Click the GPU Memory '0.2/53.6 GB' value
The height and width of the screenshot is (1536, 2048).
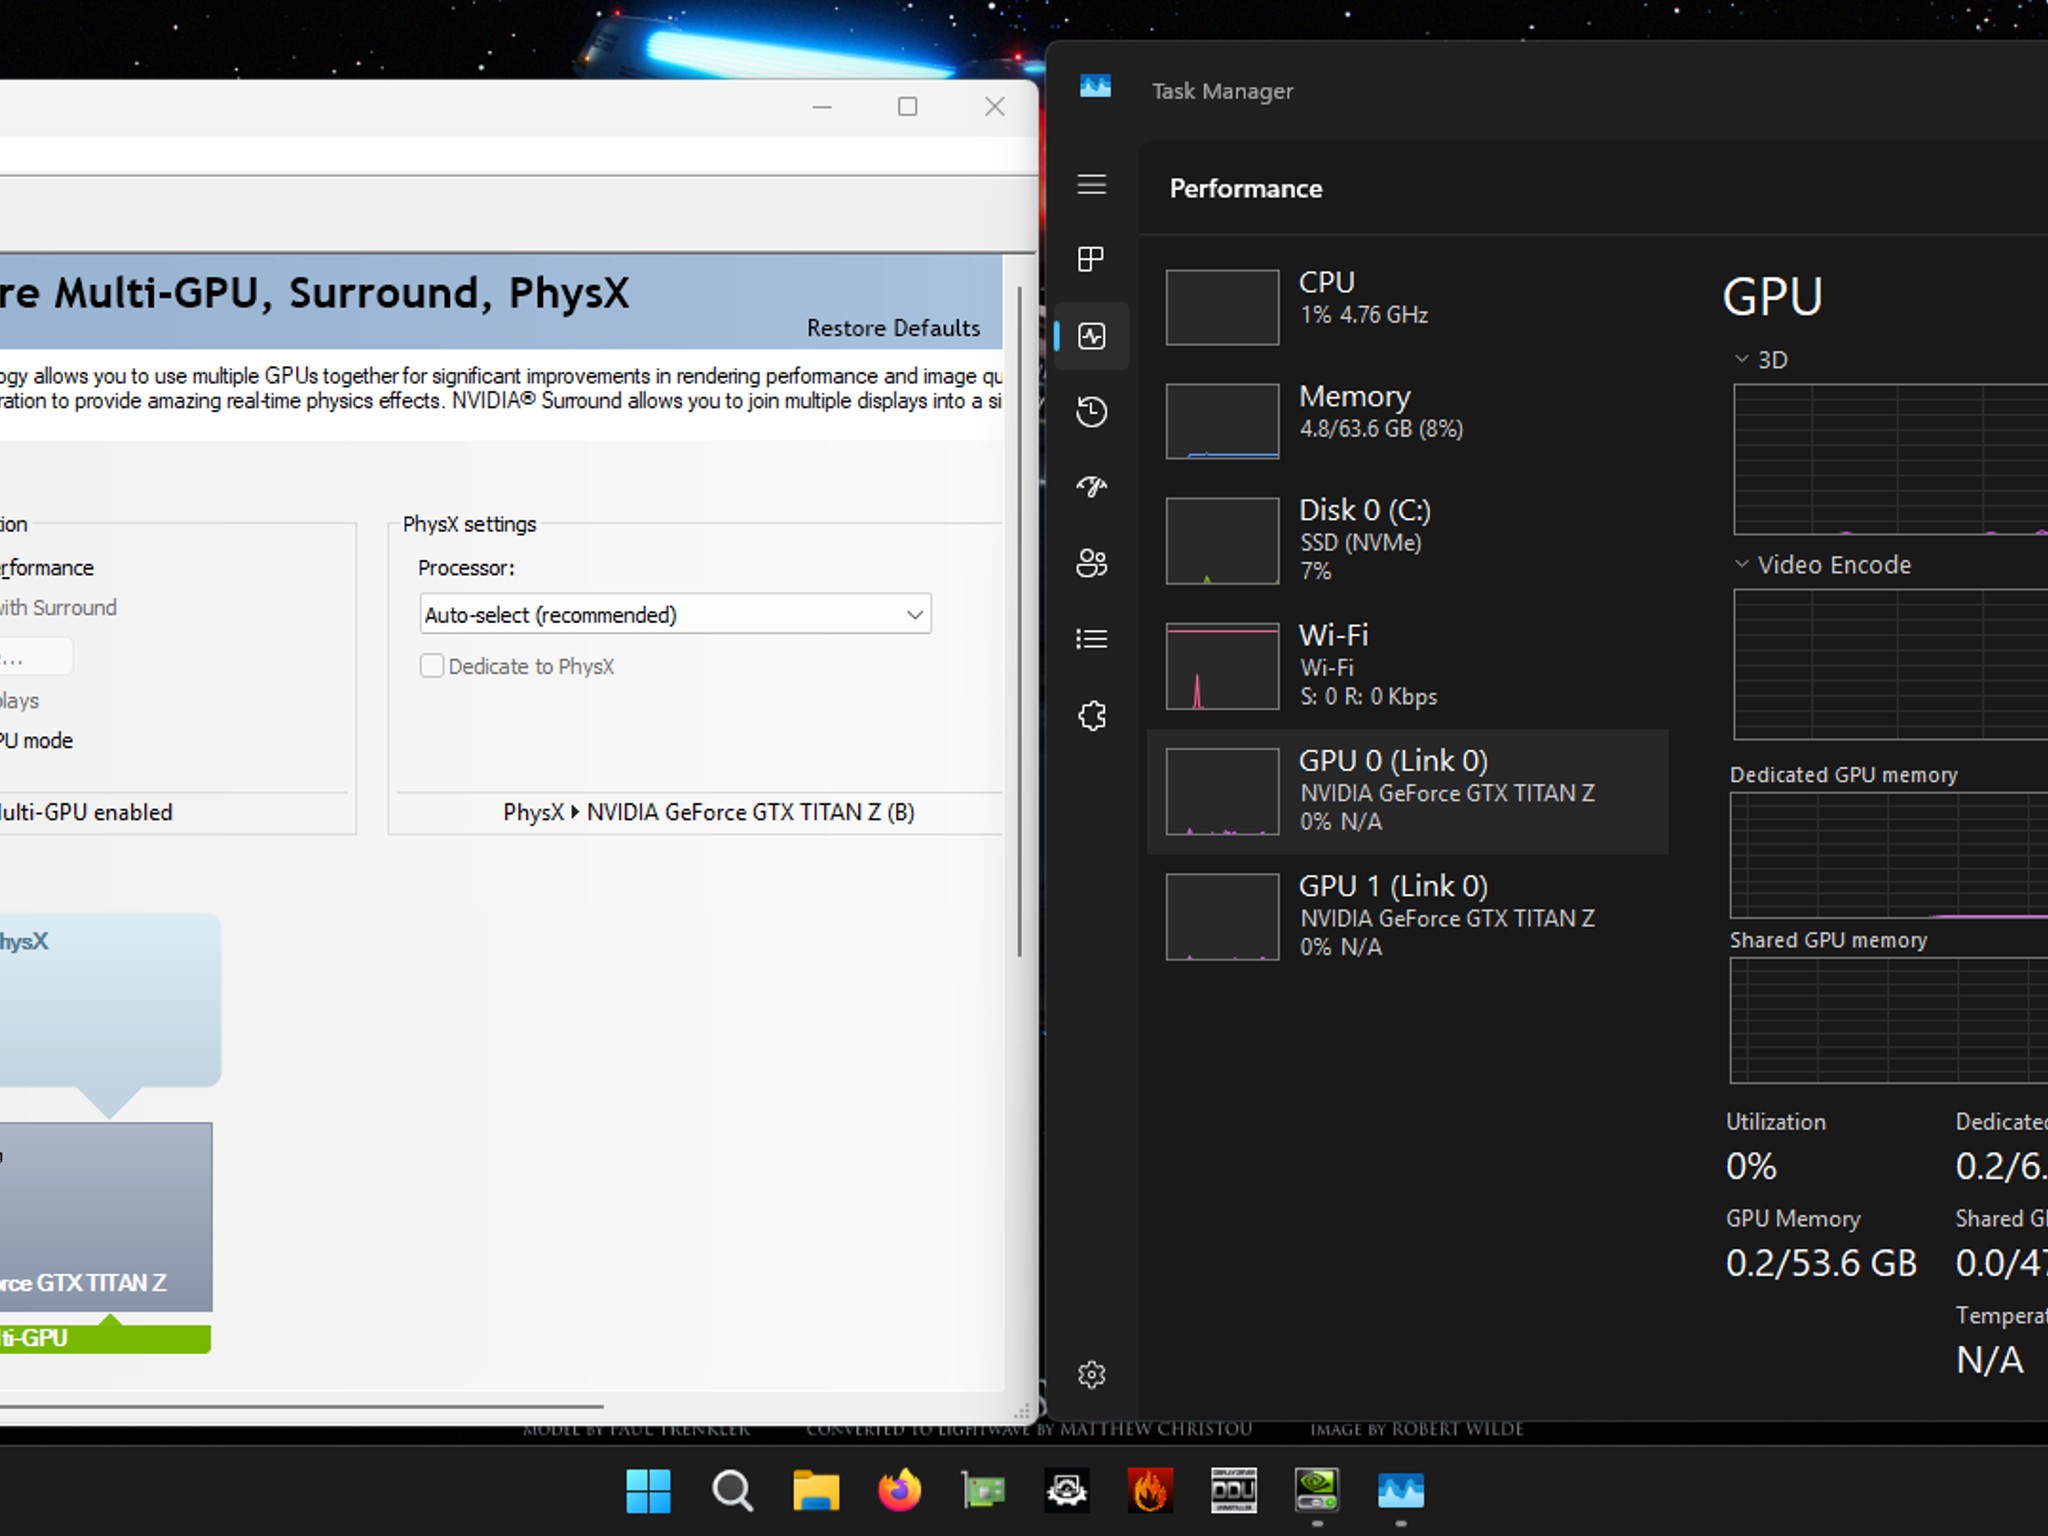point(1821,1263)
